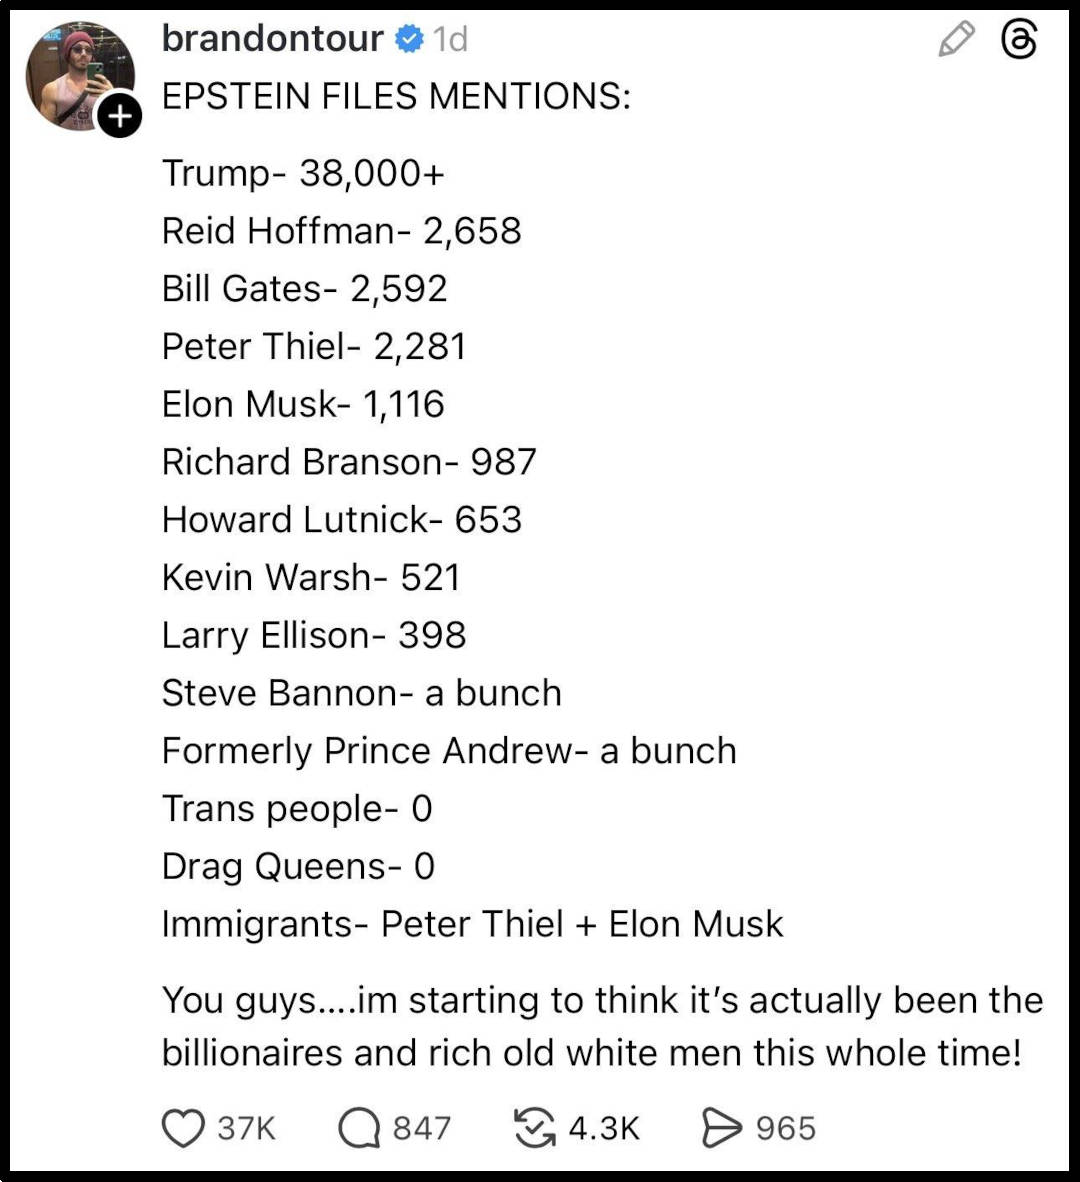1080x1182 pixels.
Task: View the 37K likes count
Action: click(246, 1128)
